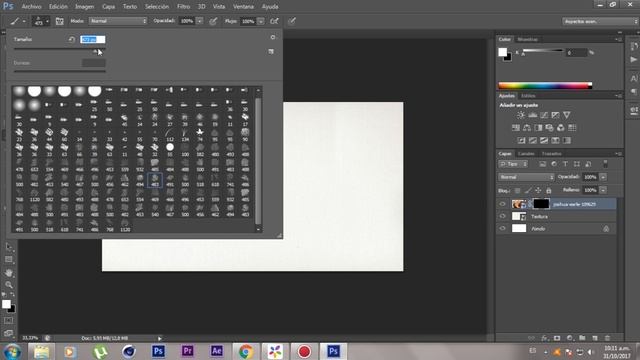640x360 pixels.
Task: Toggle layer filtering switch
Action: [605, 164]
